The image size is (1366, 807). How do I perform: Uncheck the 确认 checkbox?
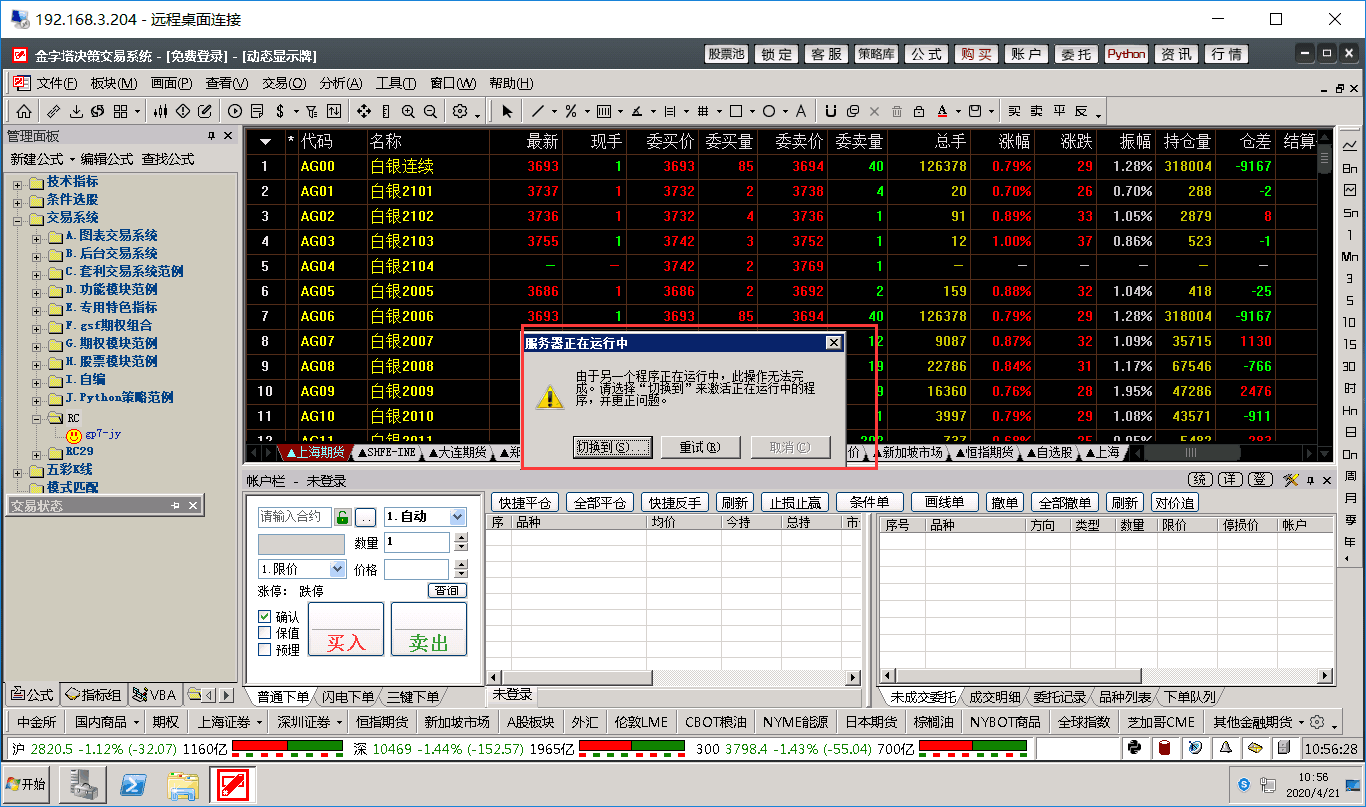[x=265, y=617]
